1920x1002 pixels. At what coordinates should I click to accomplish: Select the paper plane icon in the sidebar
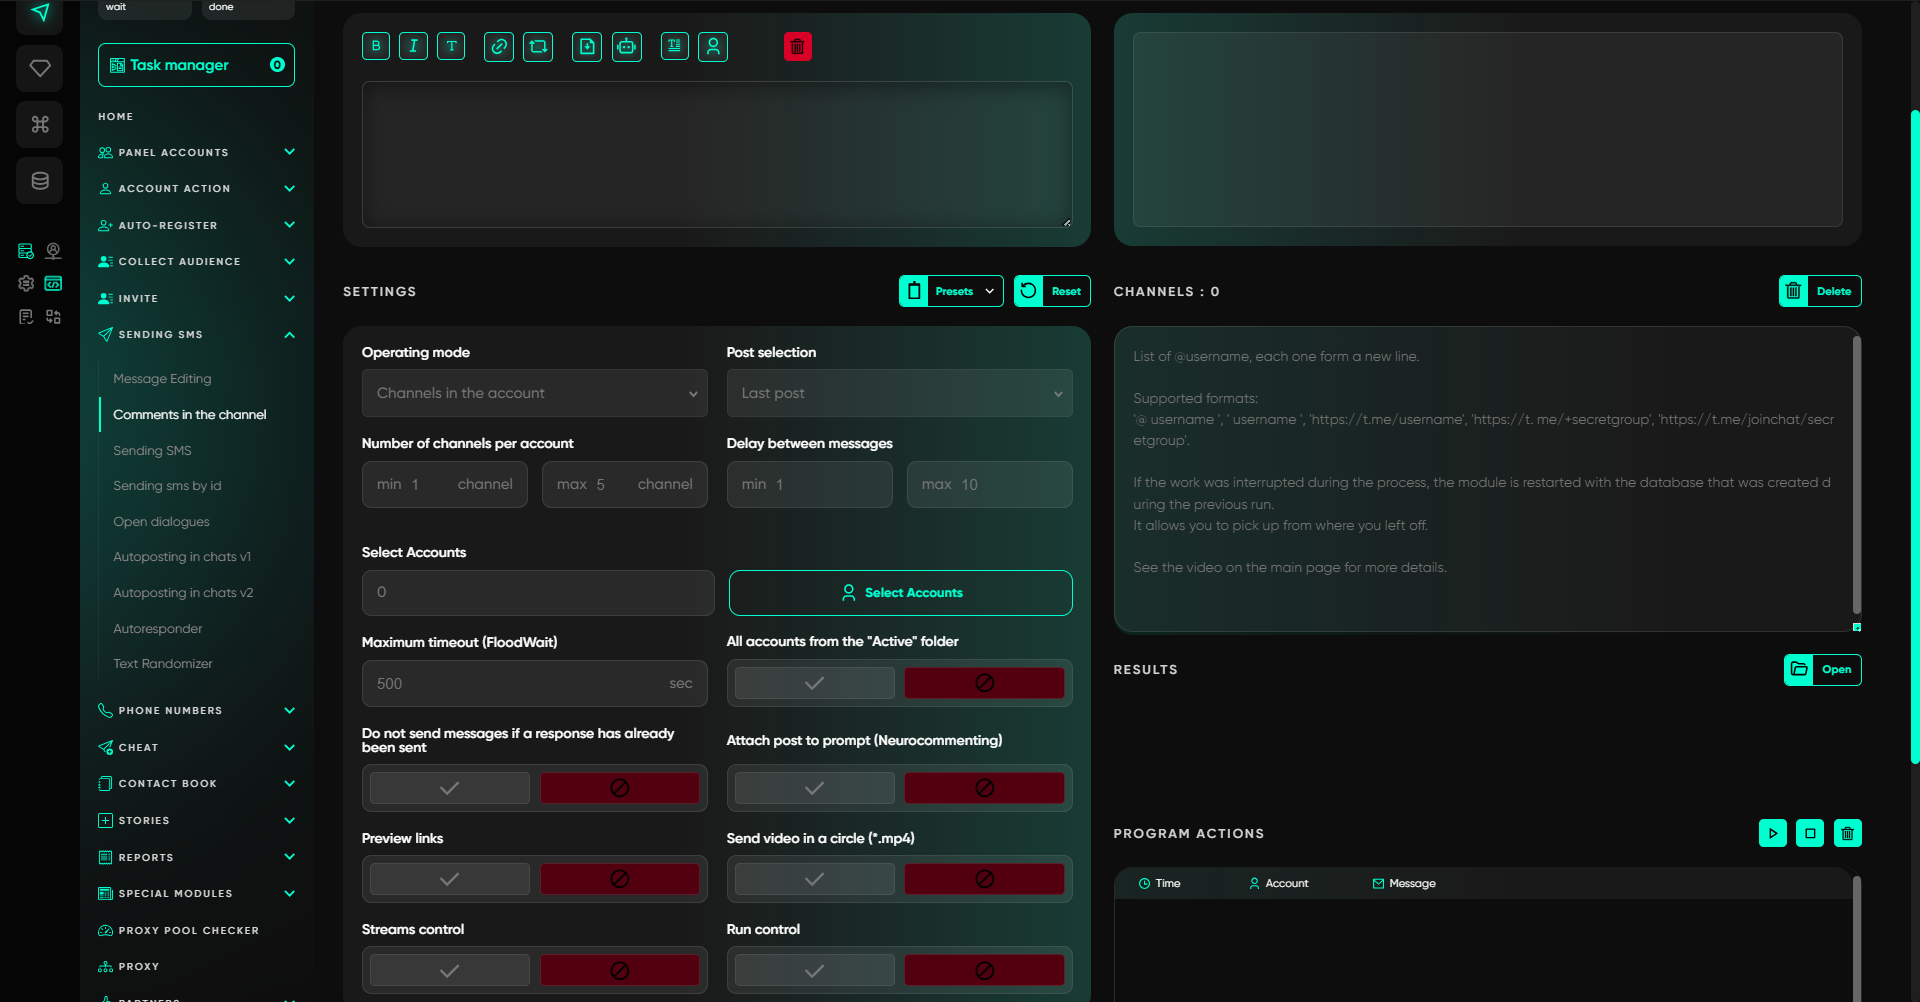[39, 14]
